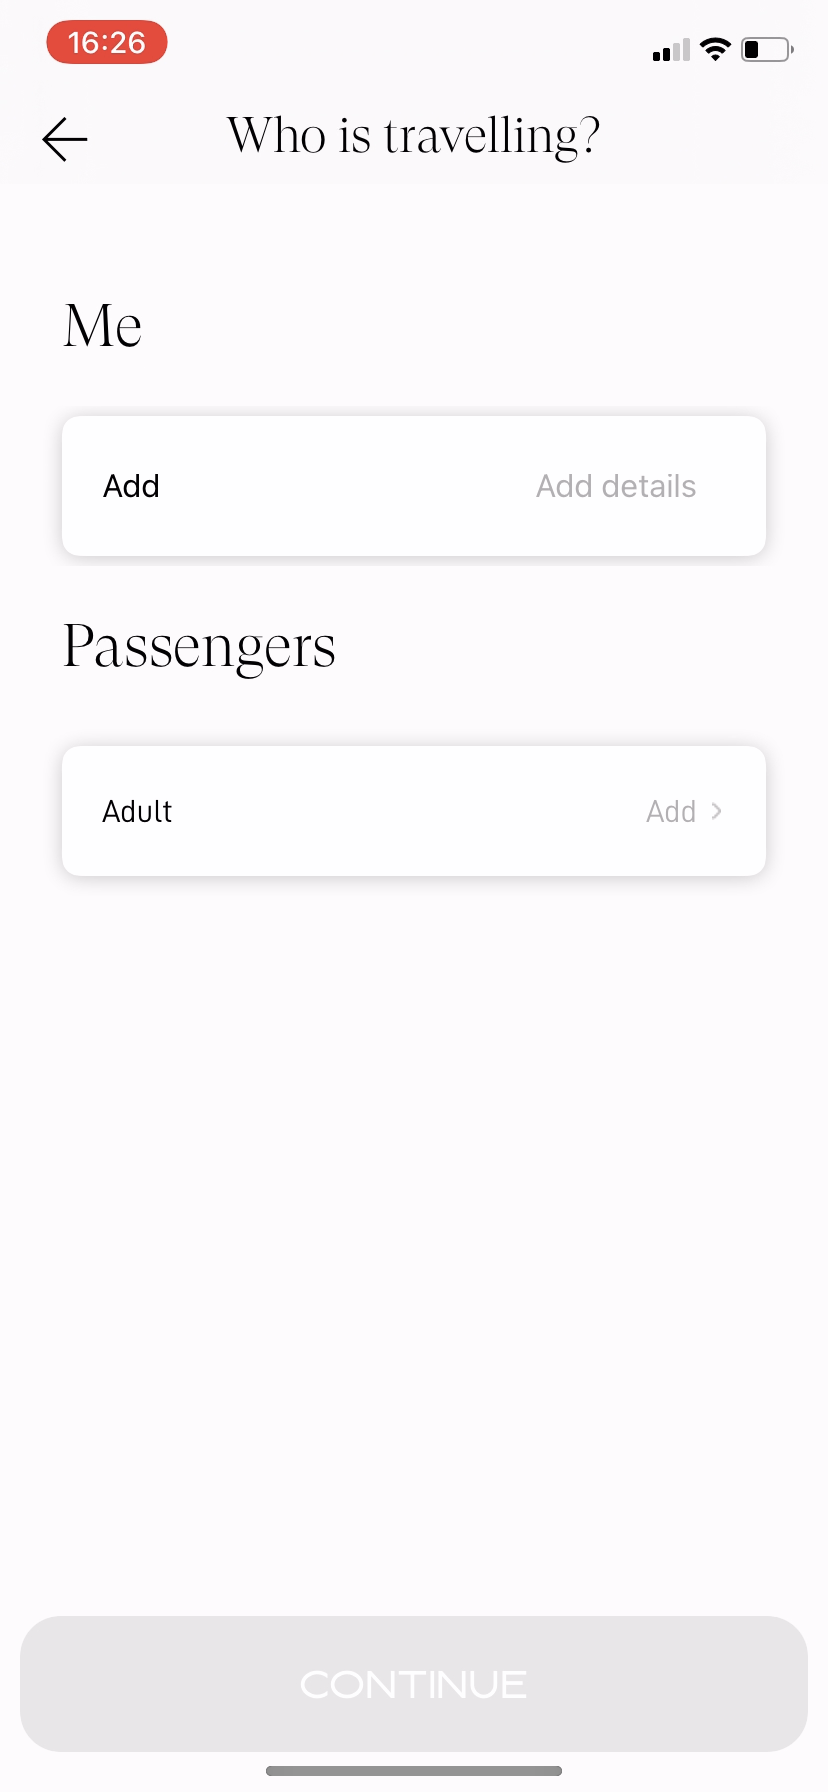The height and width of the screenshot is (1792, 828).
Task: Tap the back arrow icon
Action: click(x=65, y=139)
